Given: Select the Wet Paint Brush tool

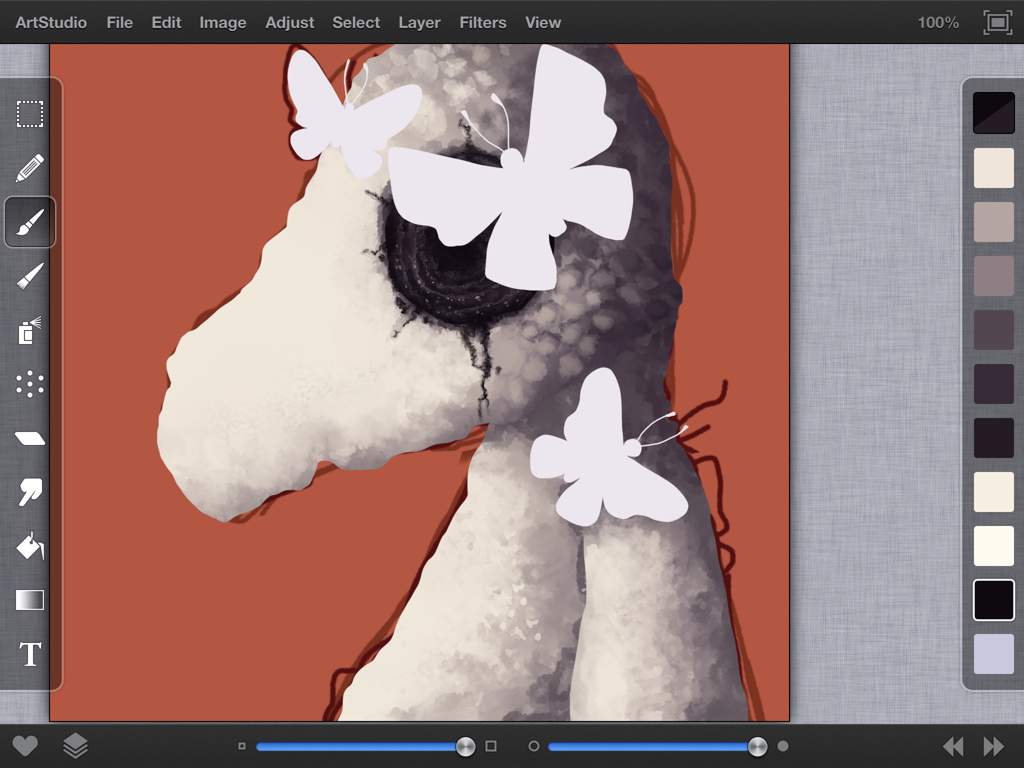Looking at the screenshot, I should pos(30,276).
